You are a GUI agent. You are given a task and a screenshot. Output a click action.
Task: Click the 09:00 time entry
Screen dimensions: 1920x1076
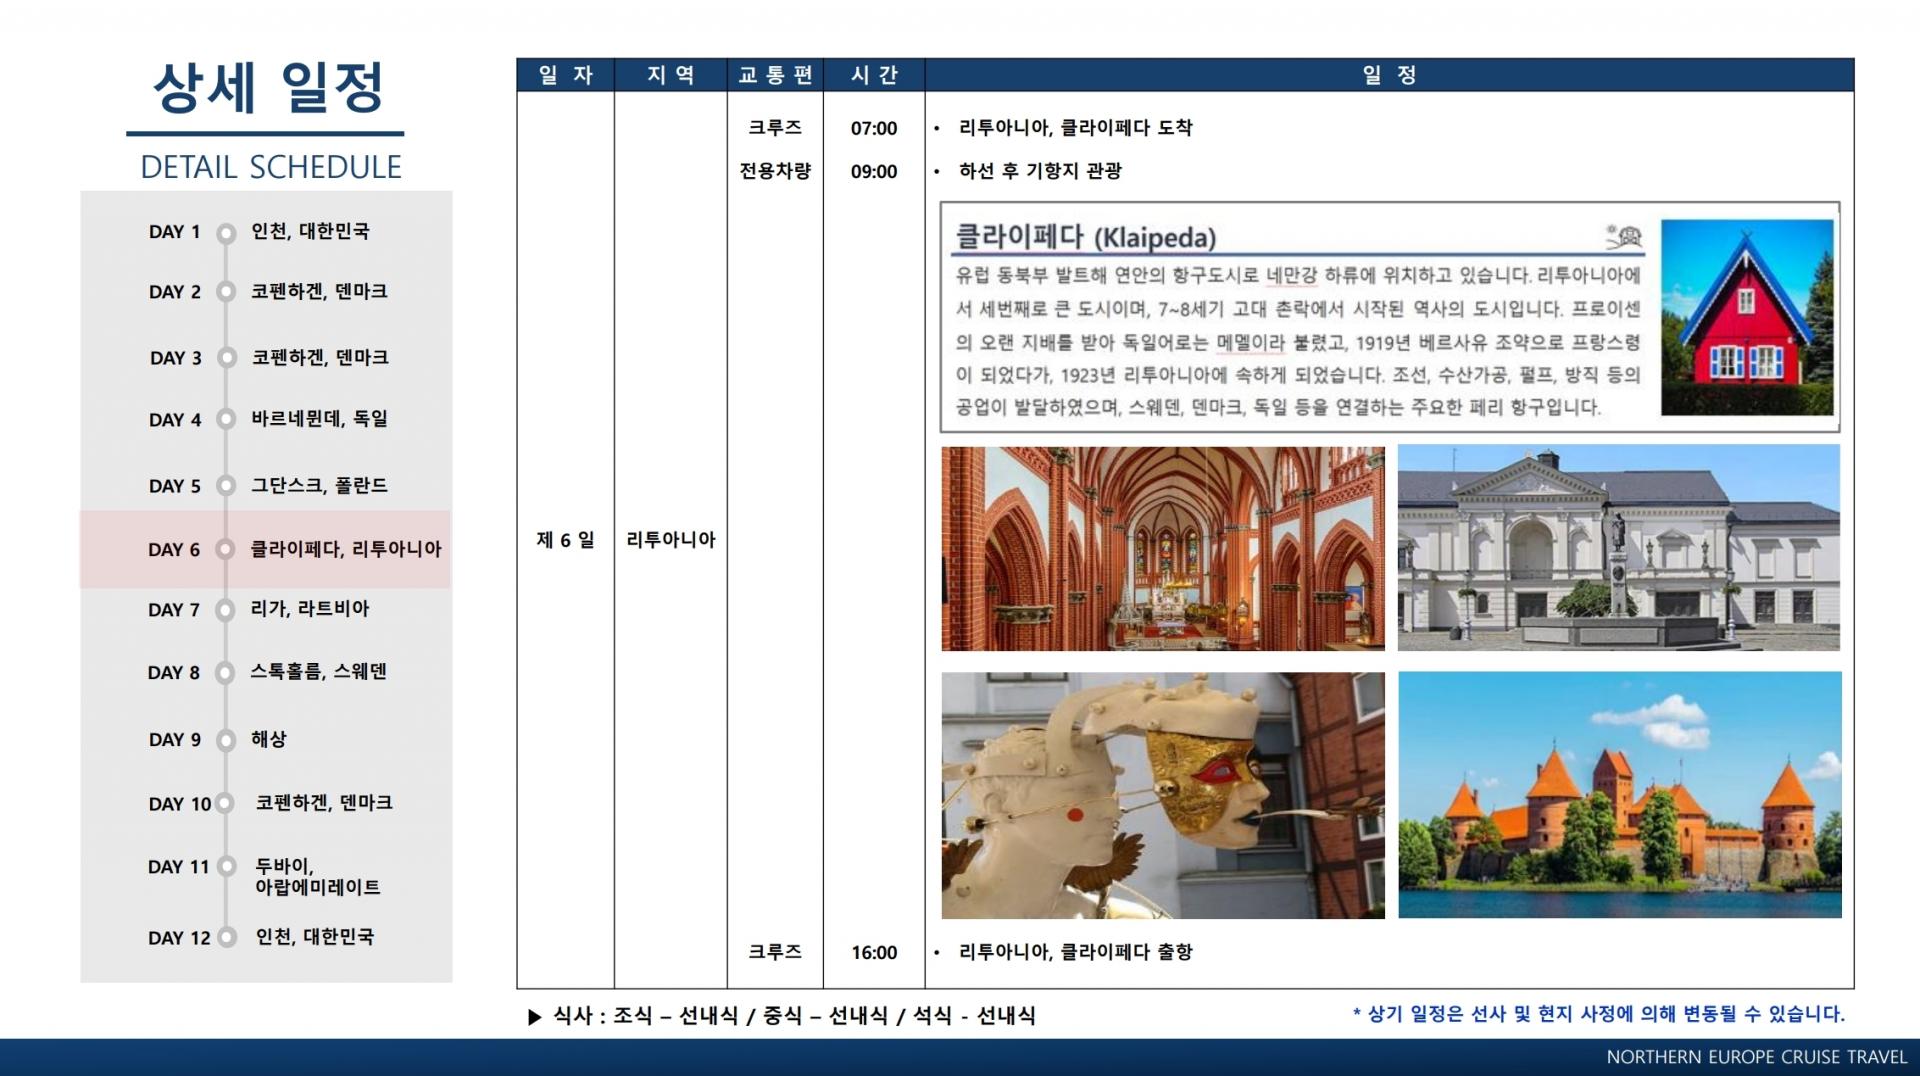tap(874, 172)
